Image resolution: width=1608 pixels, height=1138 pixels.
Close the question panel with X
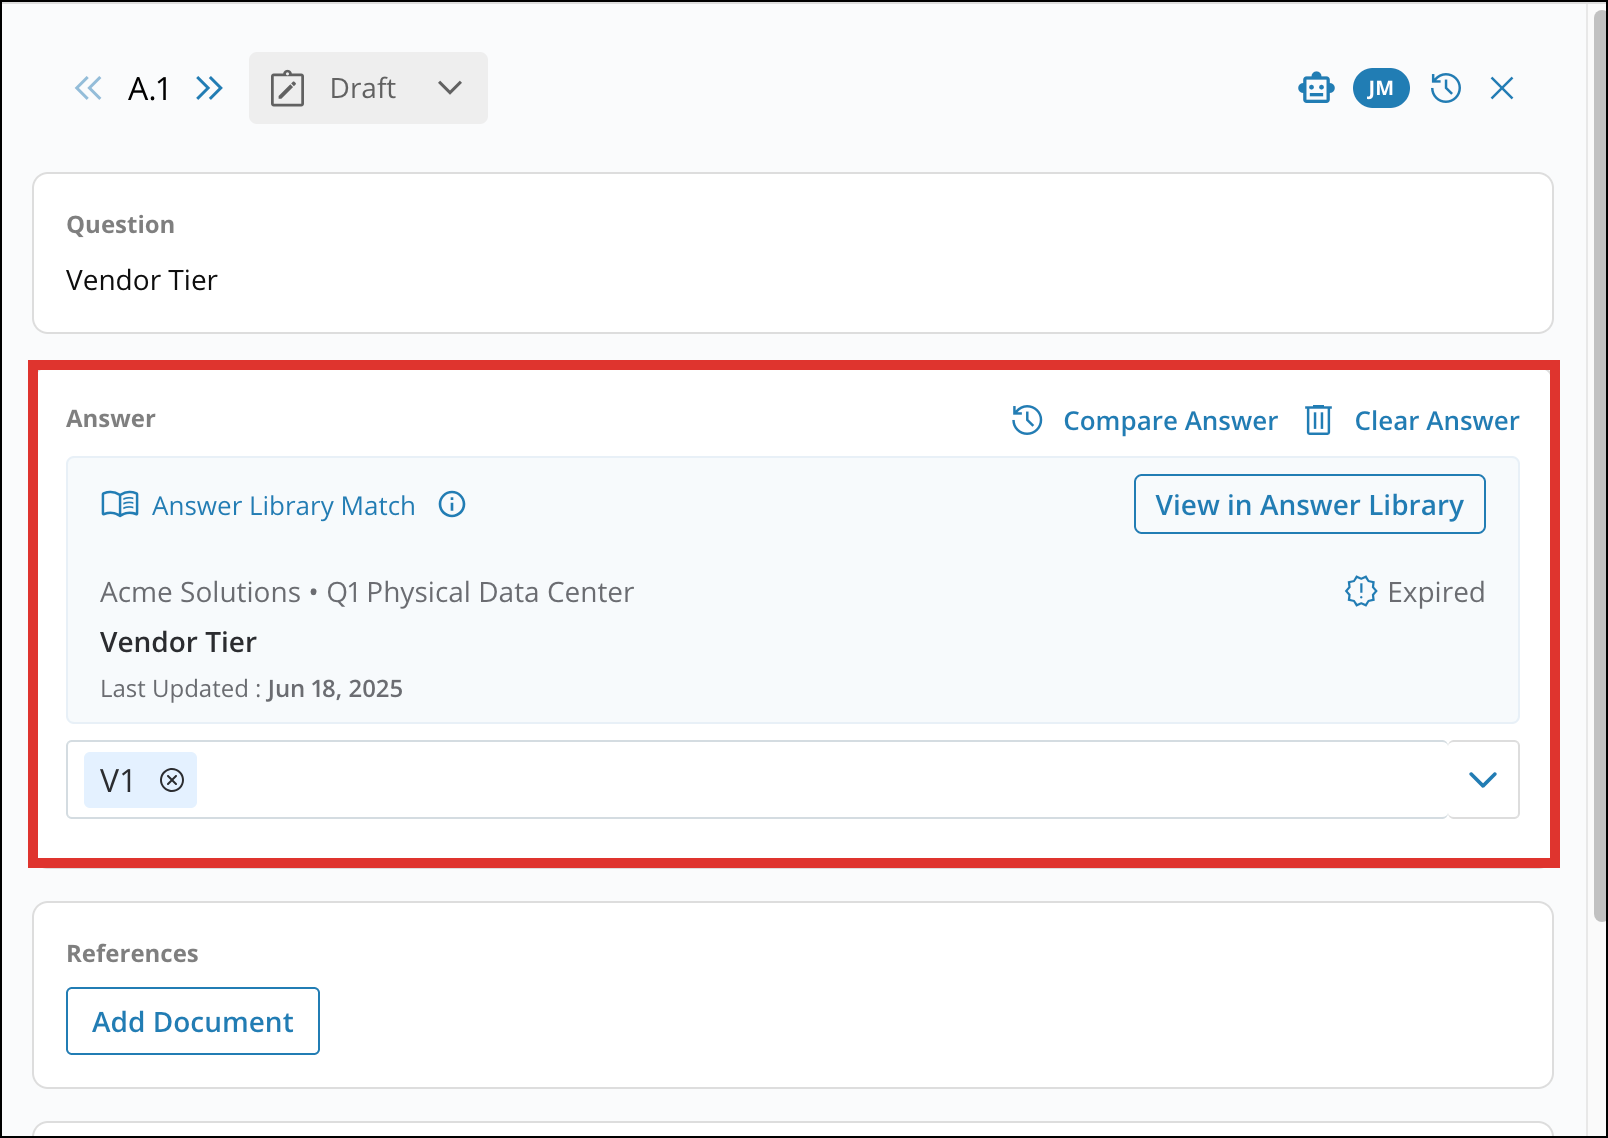click(1502, 88)
